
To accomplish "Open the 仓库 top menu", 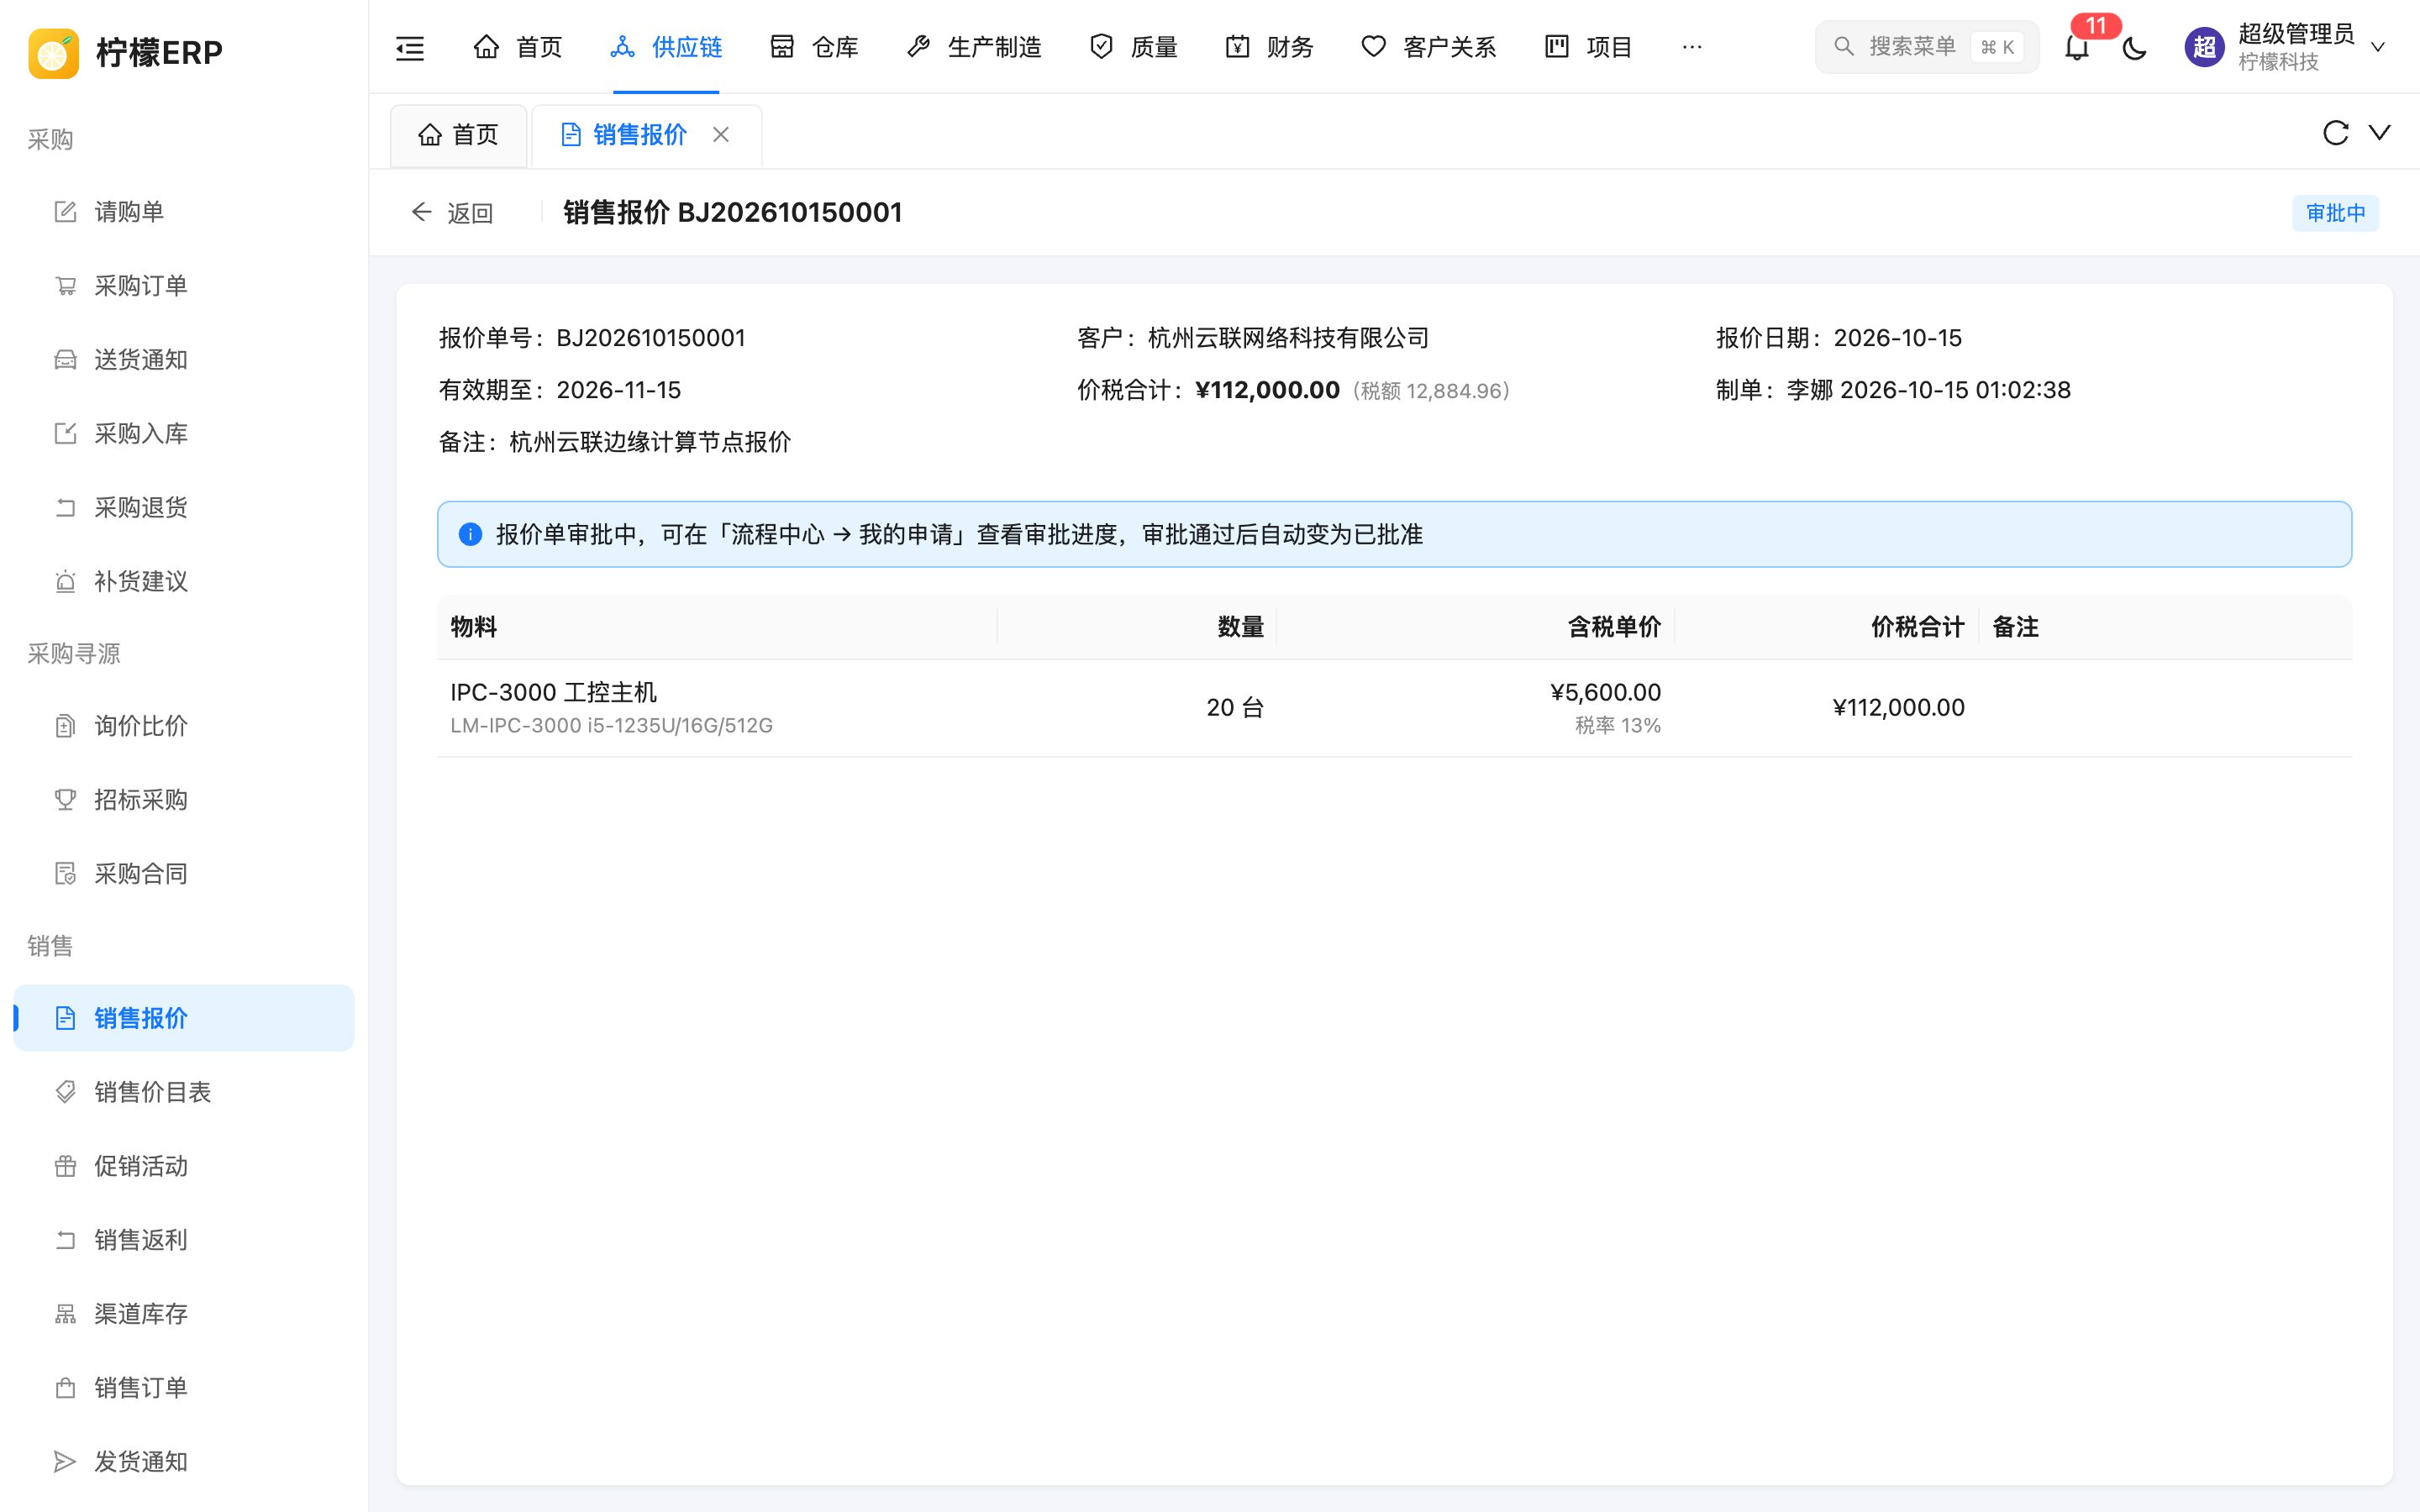I will (x=813, y=47).
